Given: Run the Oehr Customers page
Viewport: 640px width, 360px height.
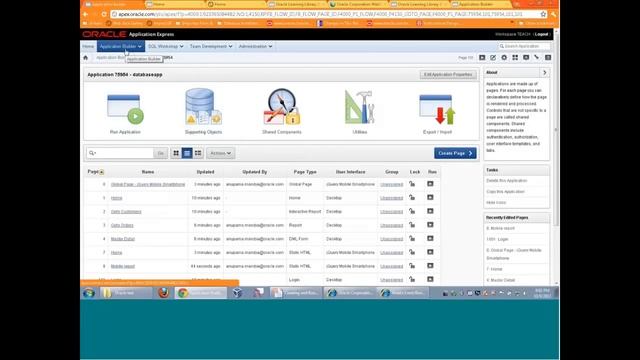Looking at the screenshot, I should point(430,211).
